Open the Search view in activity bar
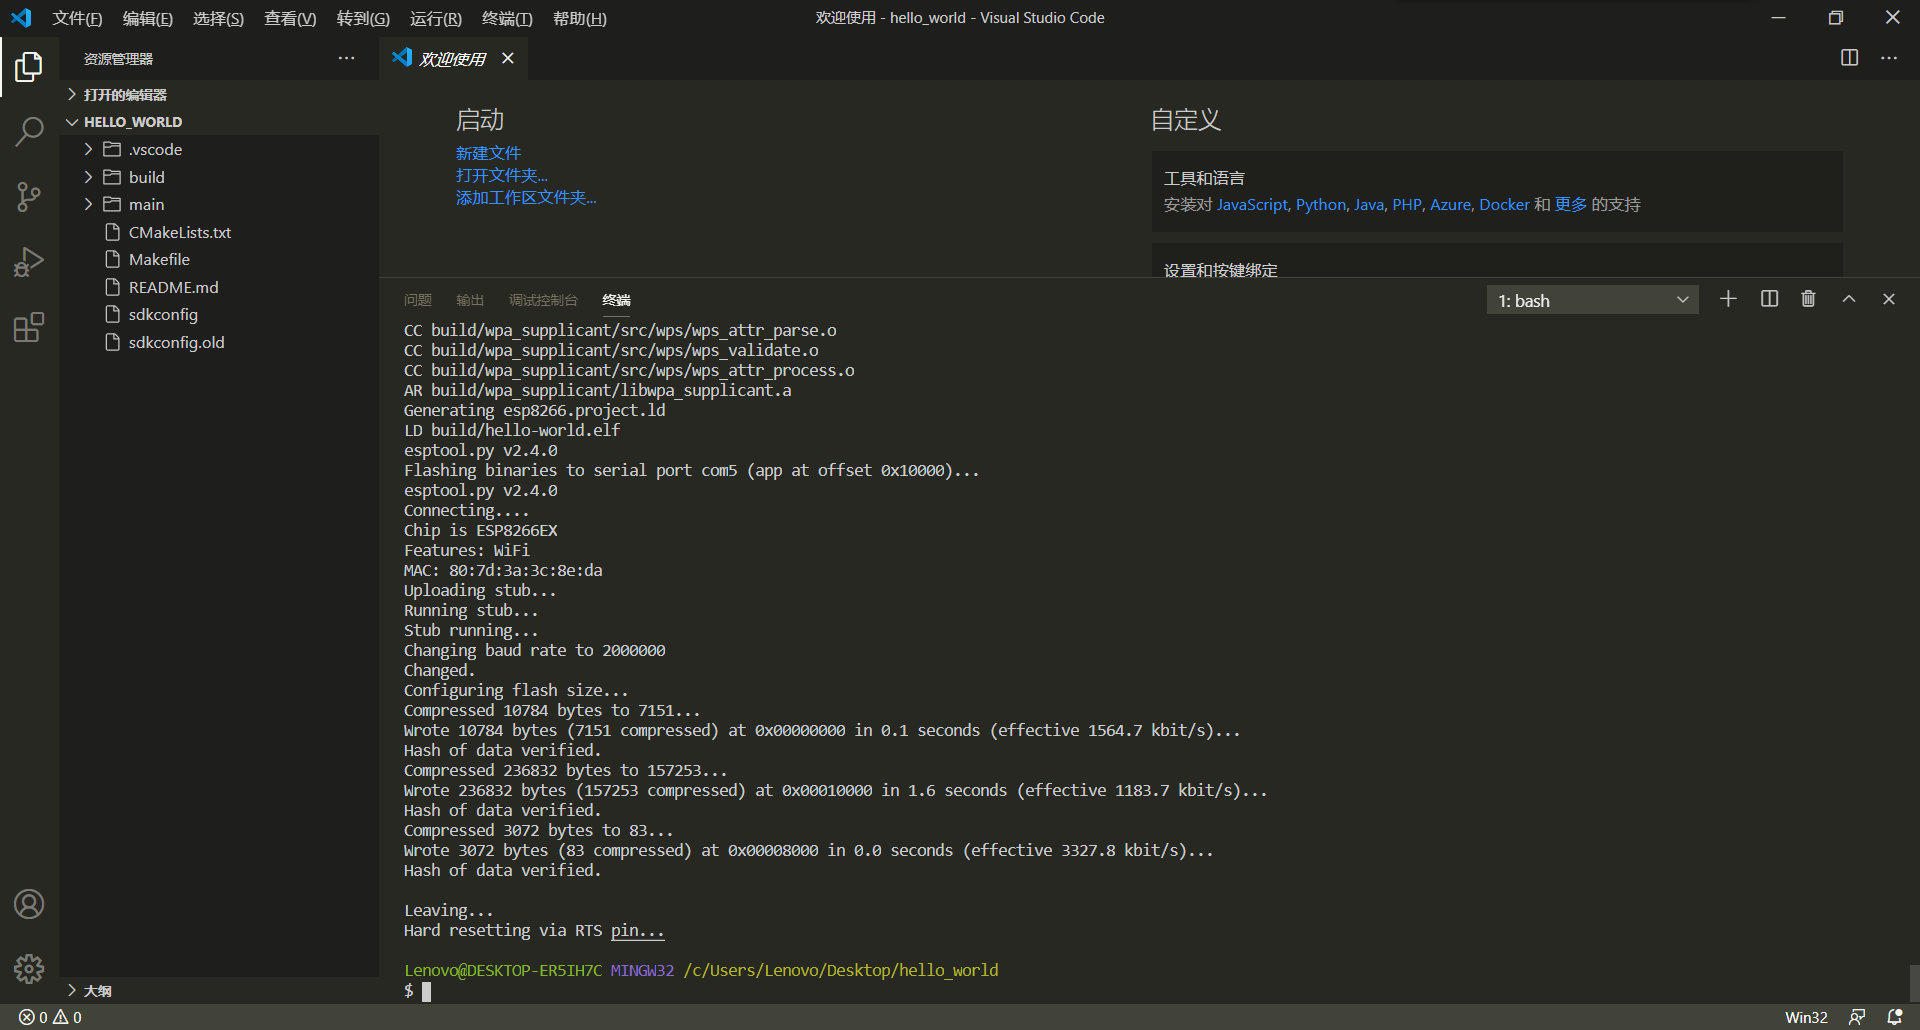Viewport: 1920px width, 1030px height. point(29,132)
